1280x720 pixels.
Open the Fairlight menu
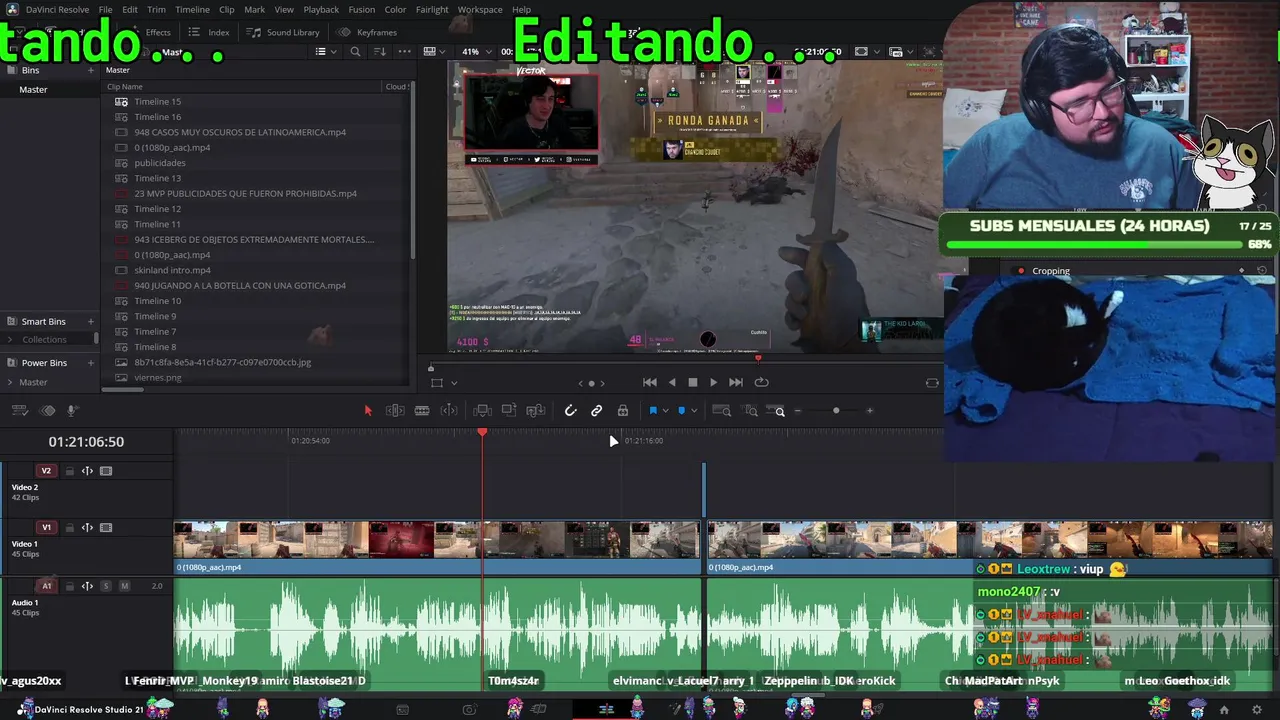point(432,9)
